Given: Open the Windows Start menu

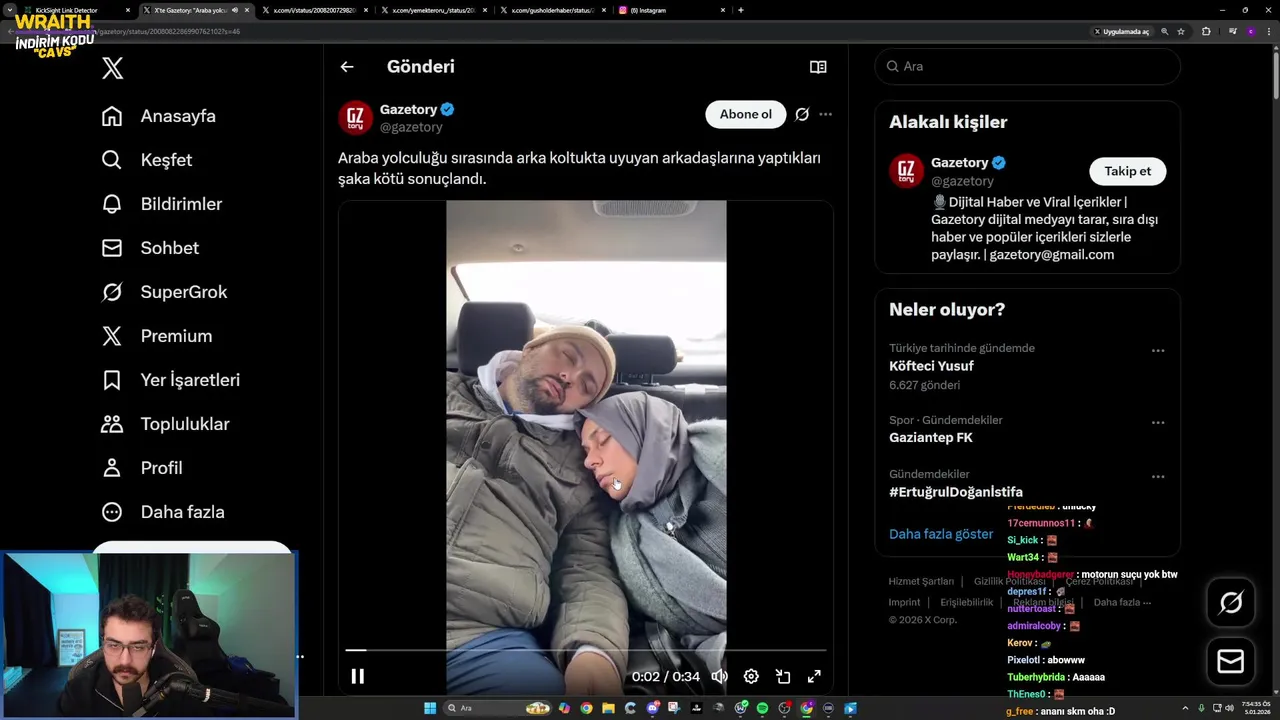Looking at the screenshot, I should (x=430, y=708).
